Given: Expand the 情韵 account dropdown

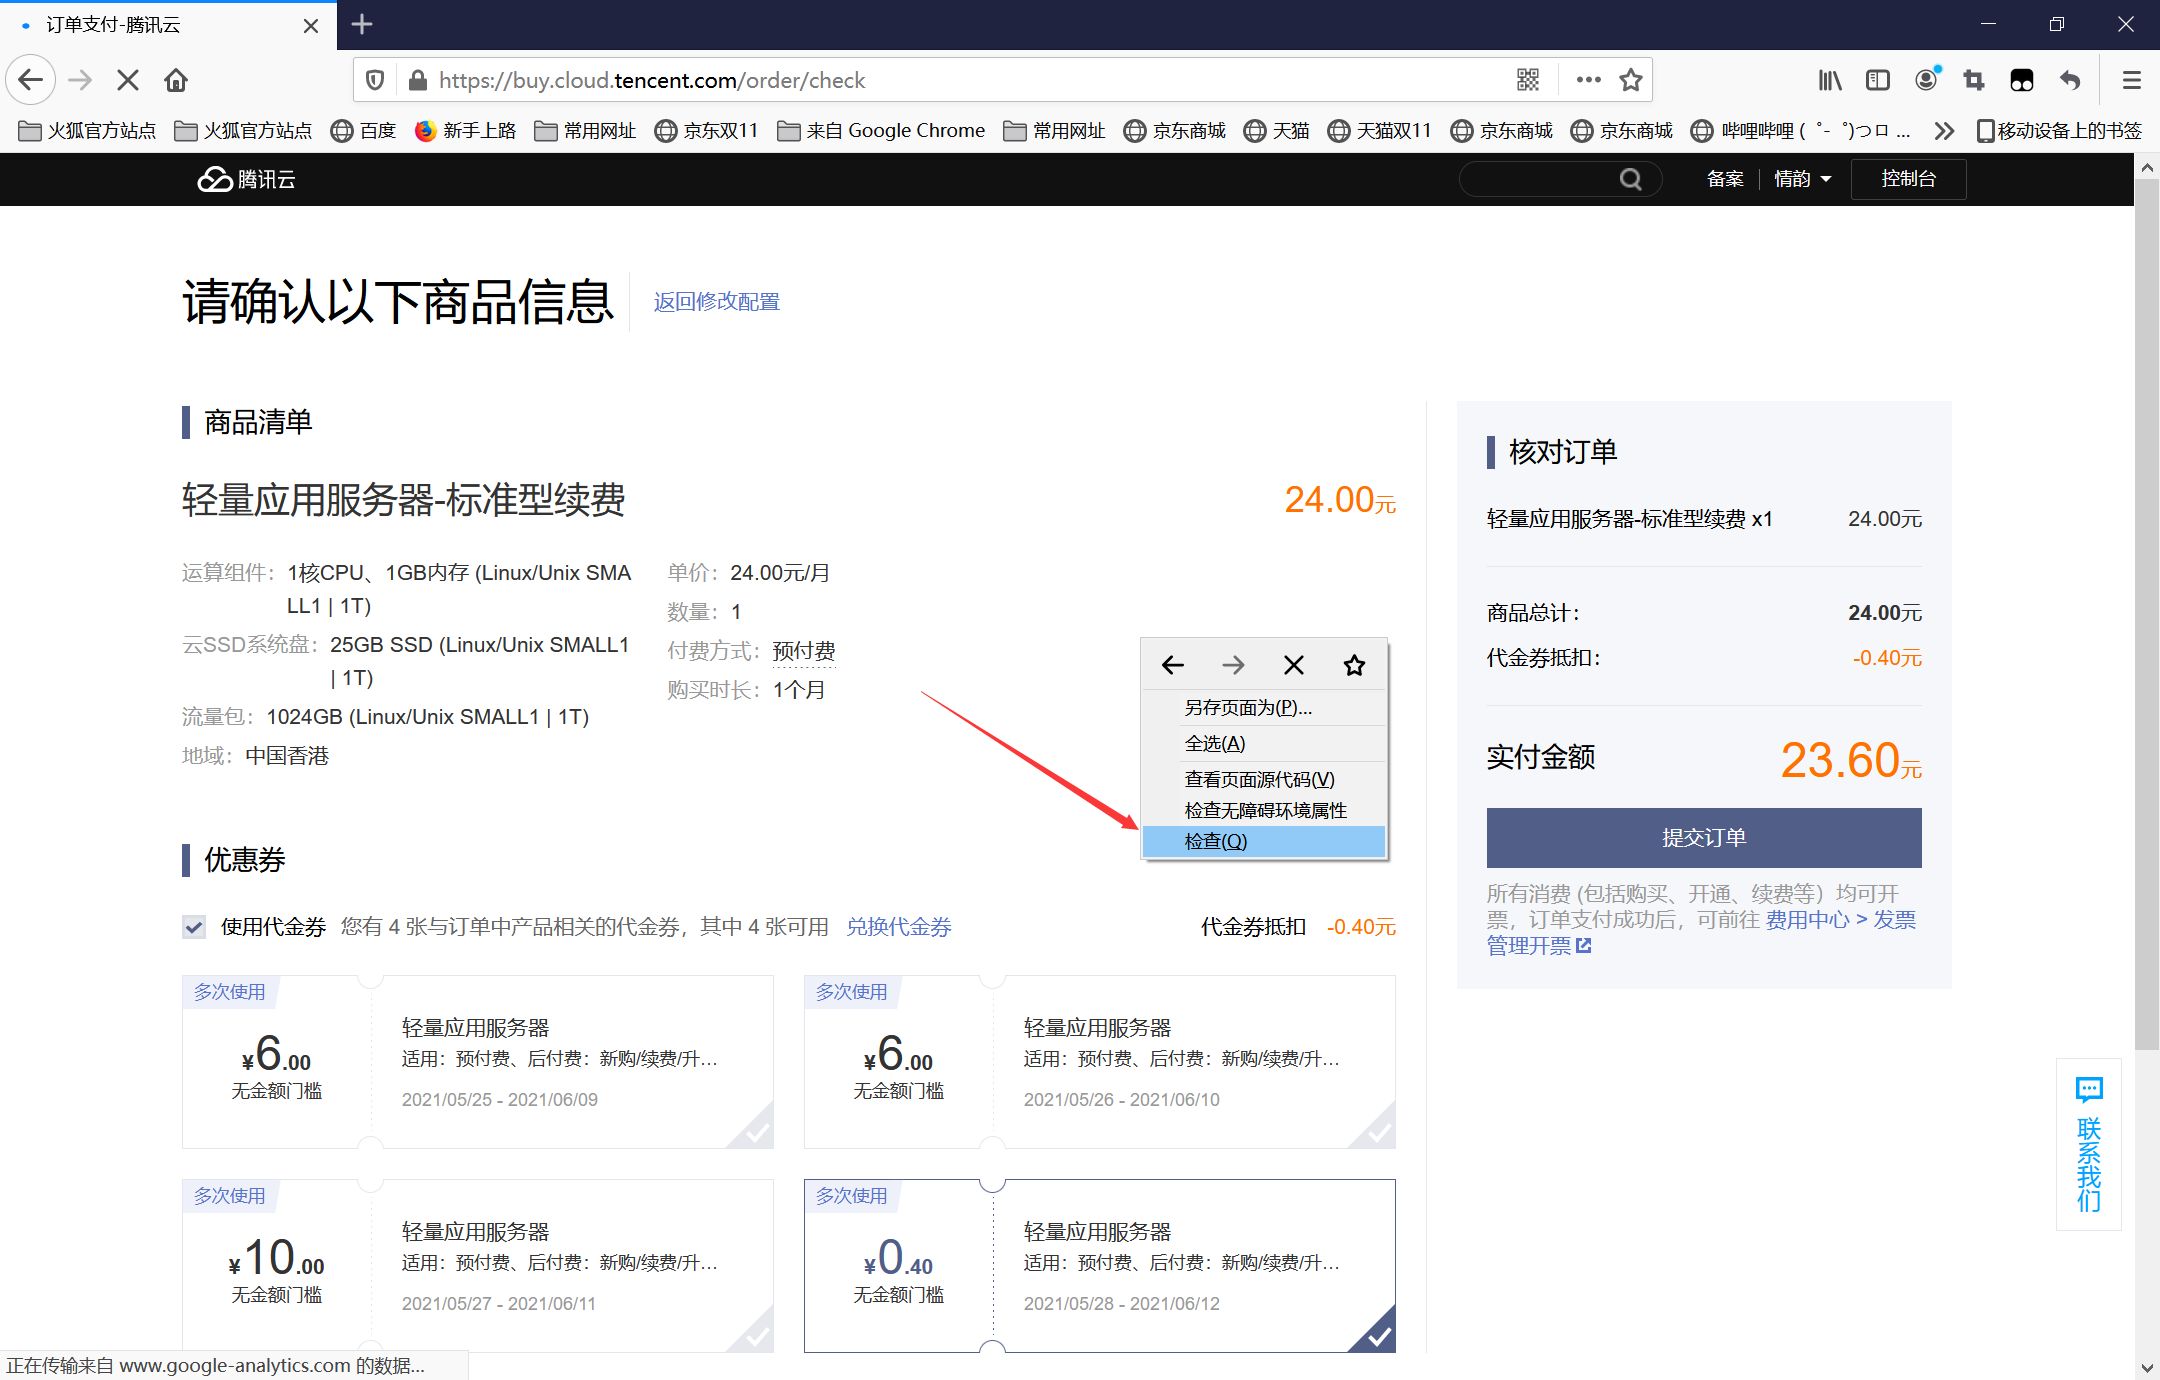Looking at the screenshot, I should click(x=1802, y=179).
